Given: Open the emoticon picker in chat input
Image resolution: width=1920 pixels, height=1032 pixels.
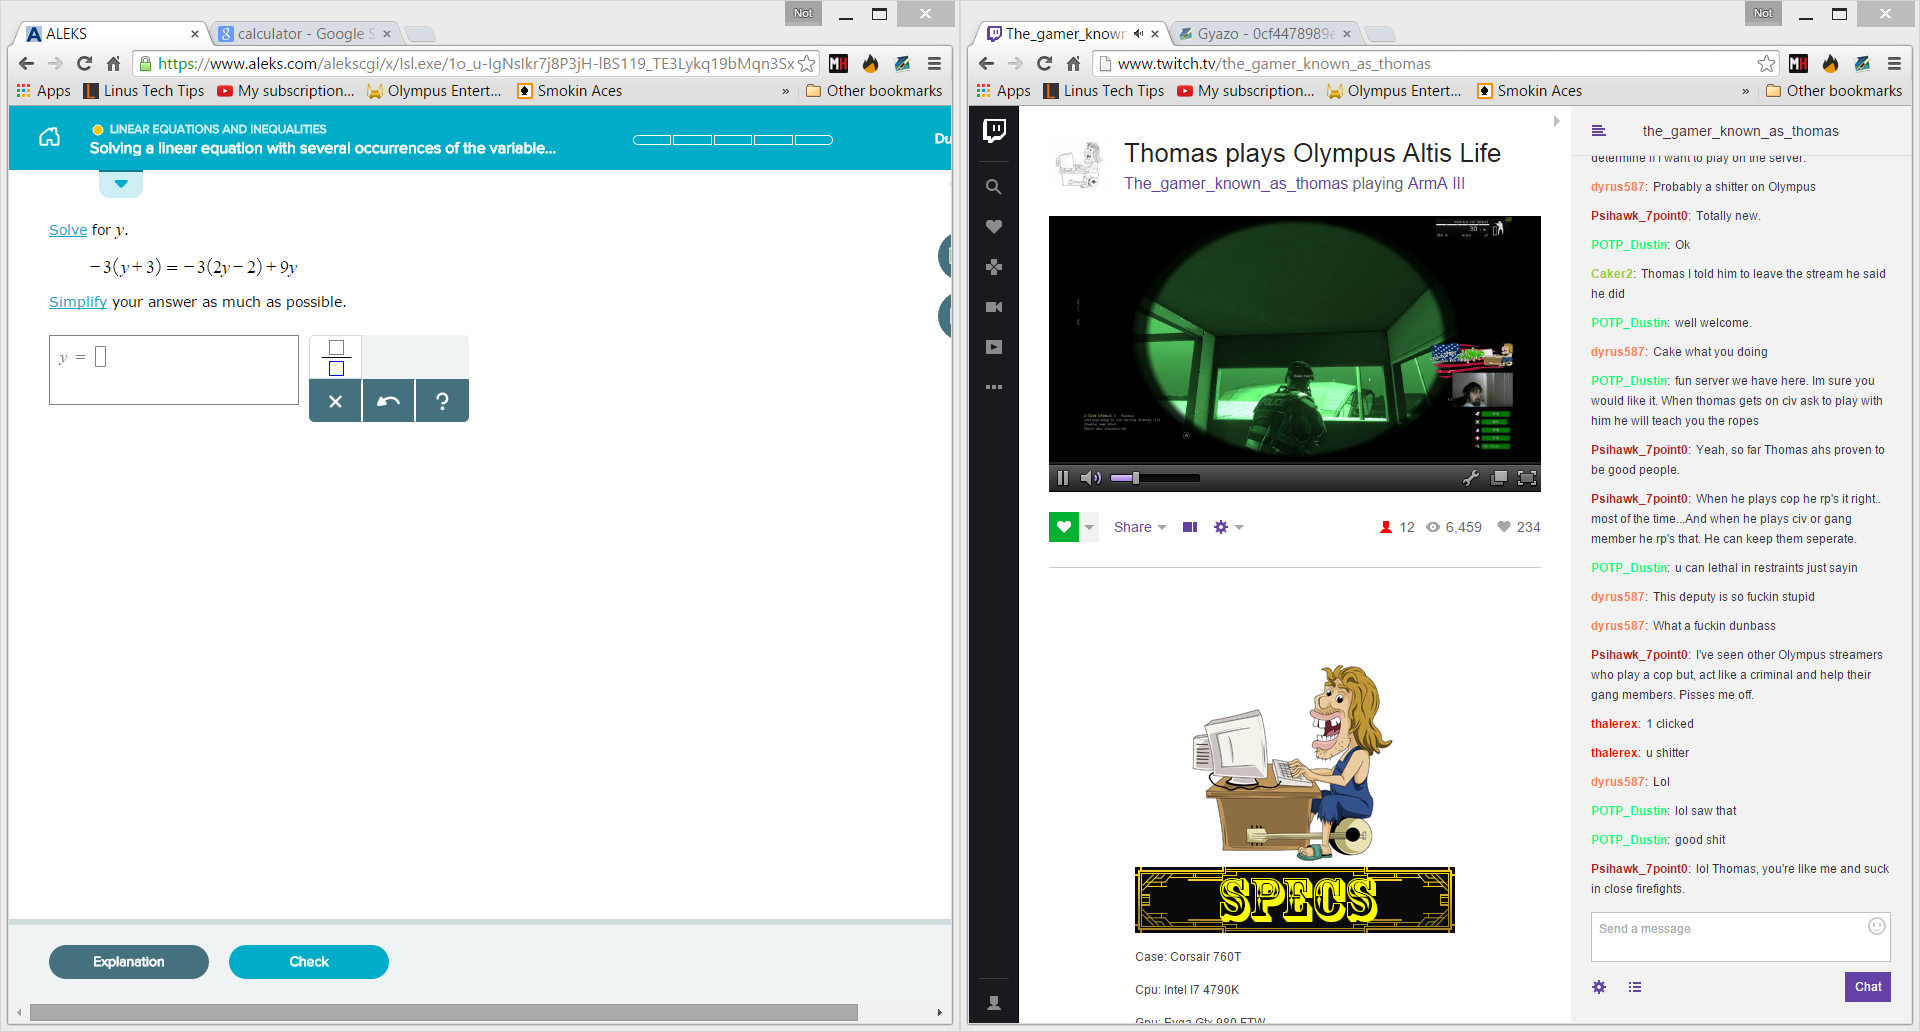Looking at the screenshot, I should [x=1877, y=926].
